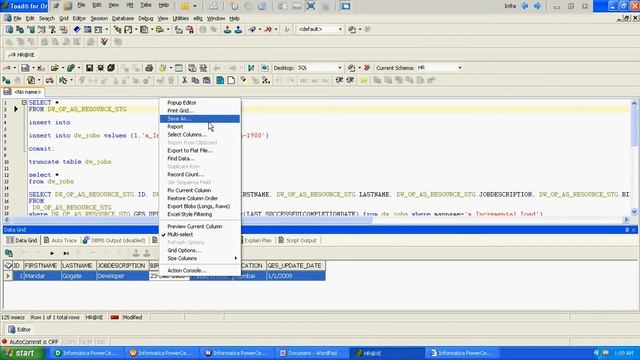Click the grid icon left of the navigator
The width and height of the screenshot is (640, 360).
tap(9, 253)
